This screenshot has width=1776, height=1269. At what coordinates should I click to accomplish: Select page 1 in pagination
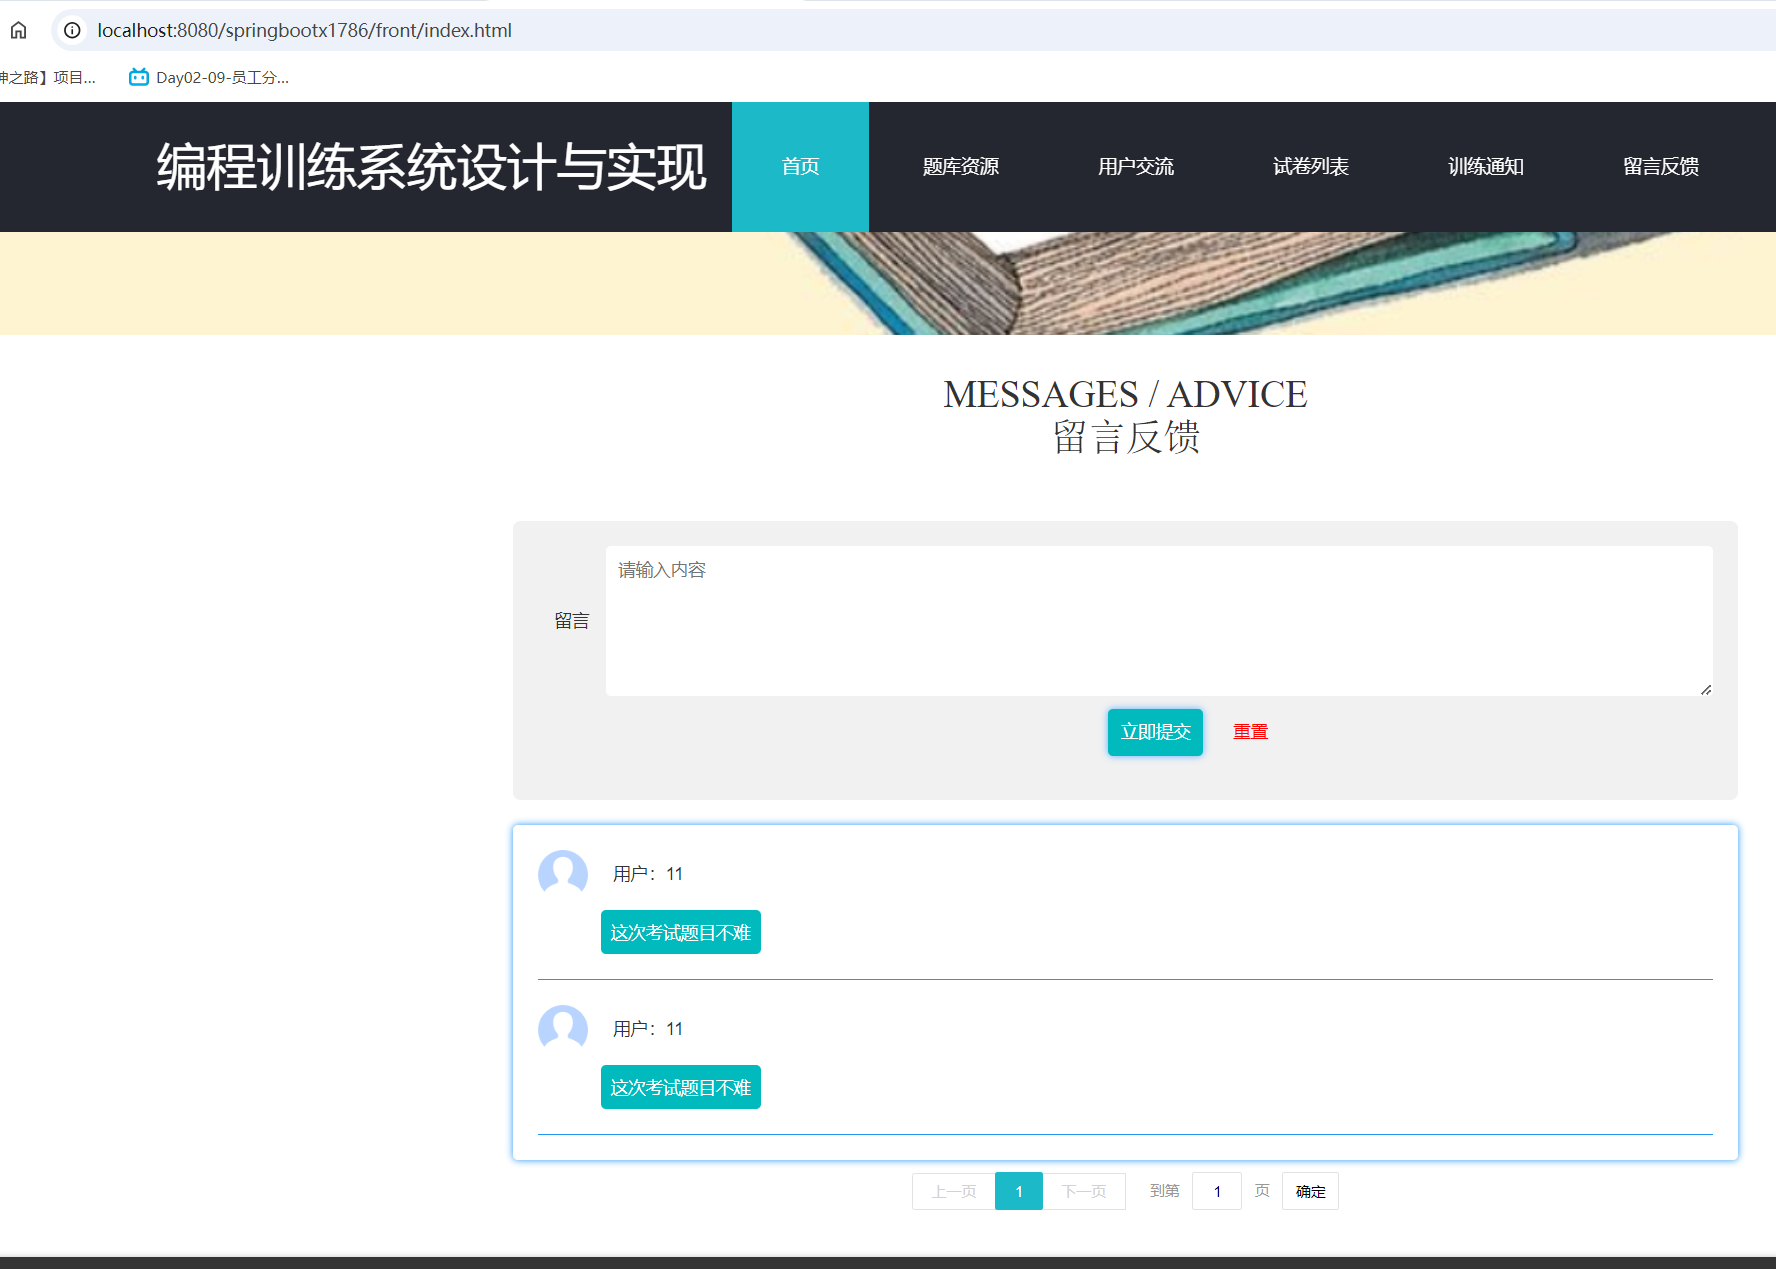1019,1191
